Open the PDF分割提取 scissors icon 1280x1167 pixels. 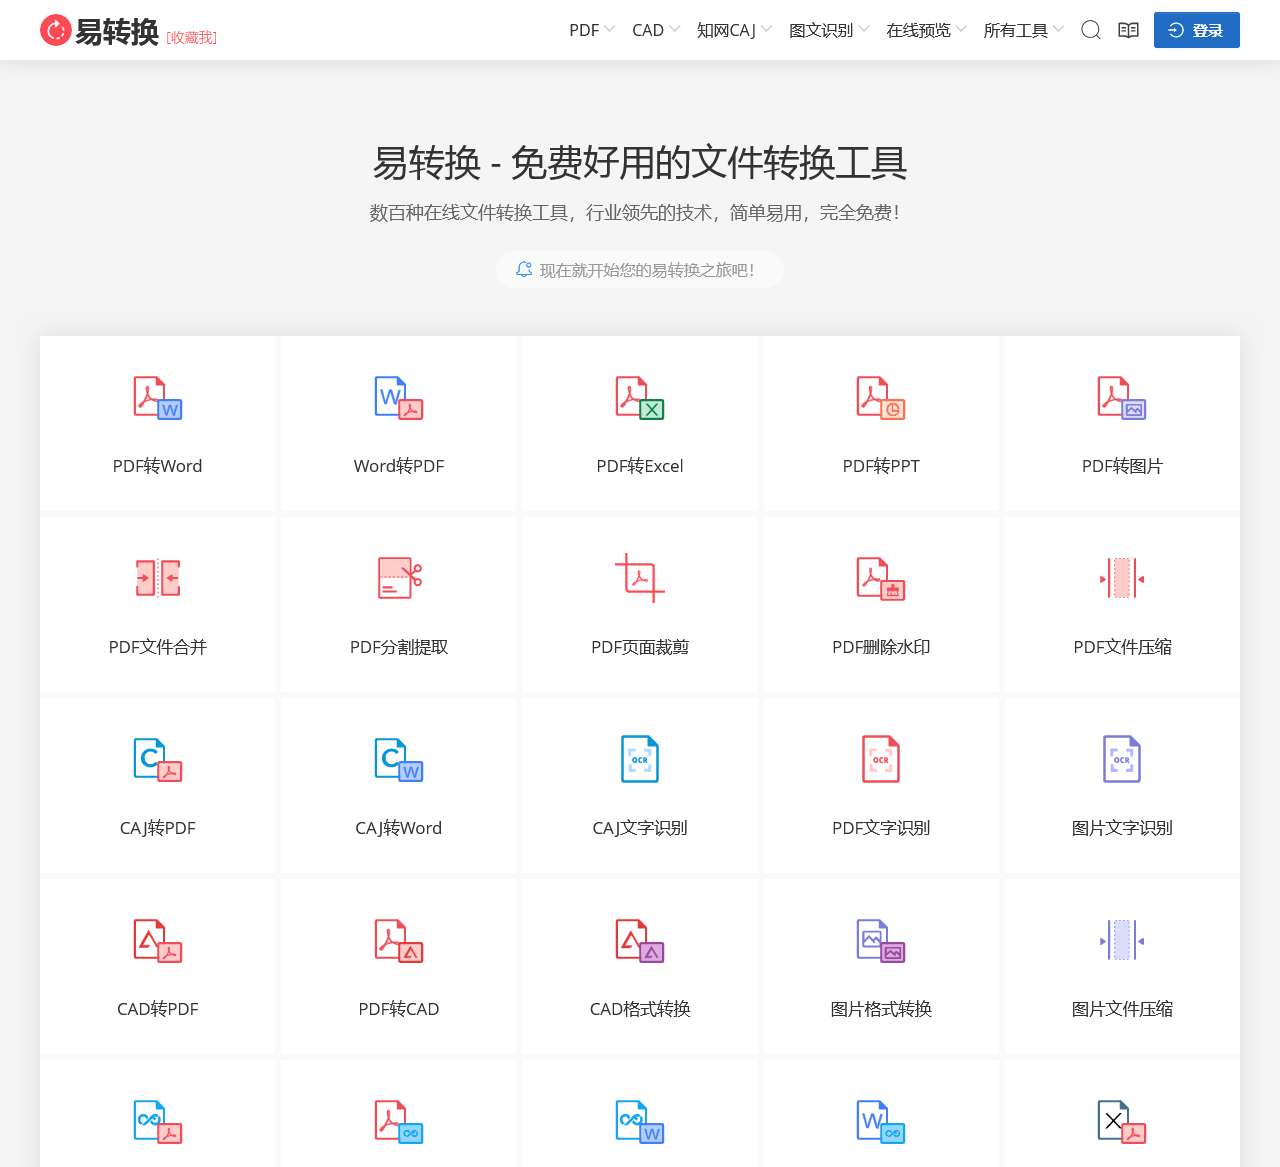(x=399, y=578)
